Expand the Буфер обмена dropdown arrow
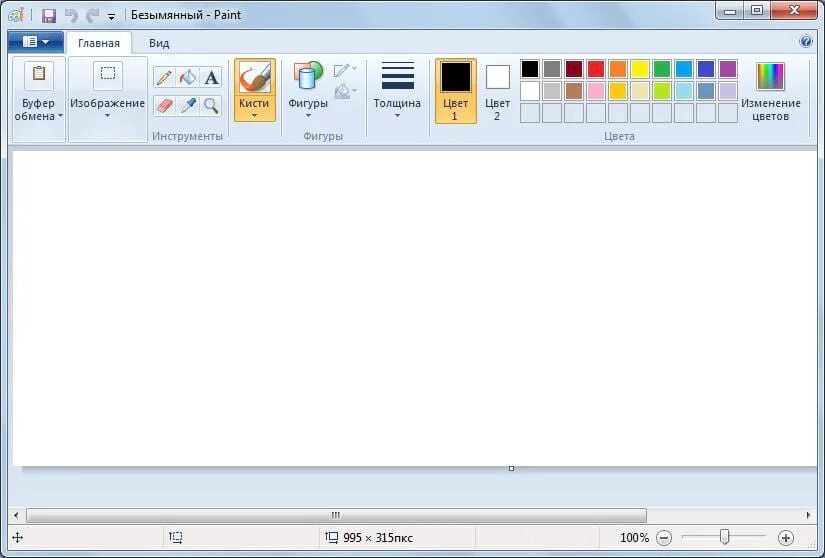 coord(61,116)
